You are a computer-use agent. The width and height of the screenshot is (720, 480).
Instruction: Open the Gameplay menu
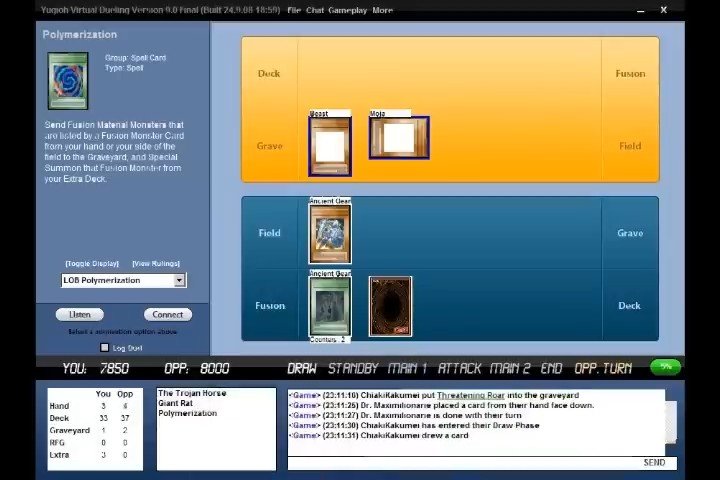pos(348,10)
